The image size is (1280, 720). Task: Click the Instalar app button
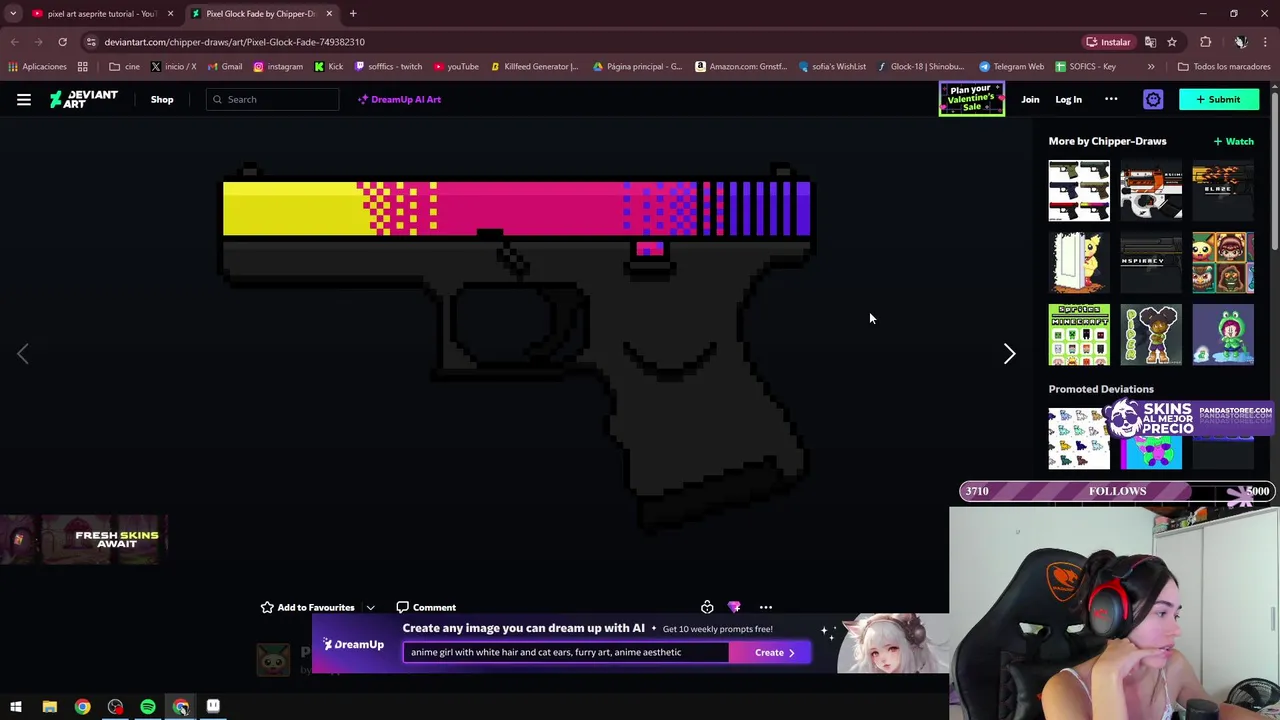click(1109, 42)
